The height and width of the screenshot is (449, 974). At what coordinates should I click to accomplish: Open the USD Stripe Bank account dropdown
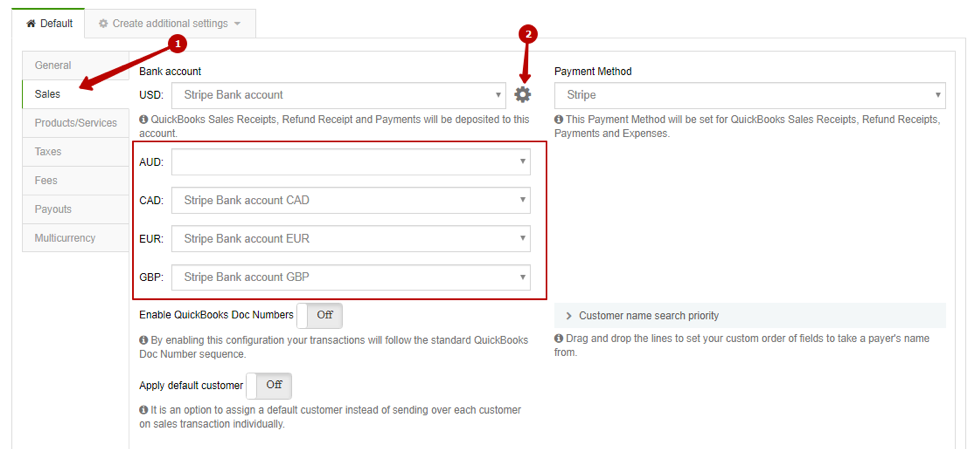coord(339,95)
